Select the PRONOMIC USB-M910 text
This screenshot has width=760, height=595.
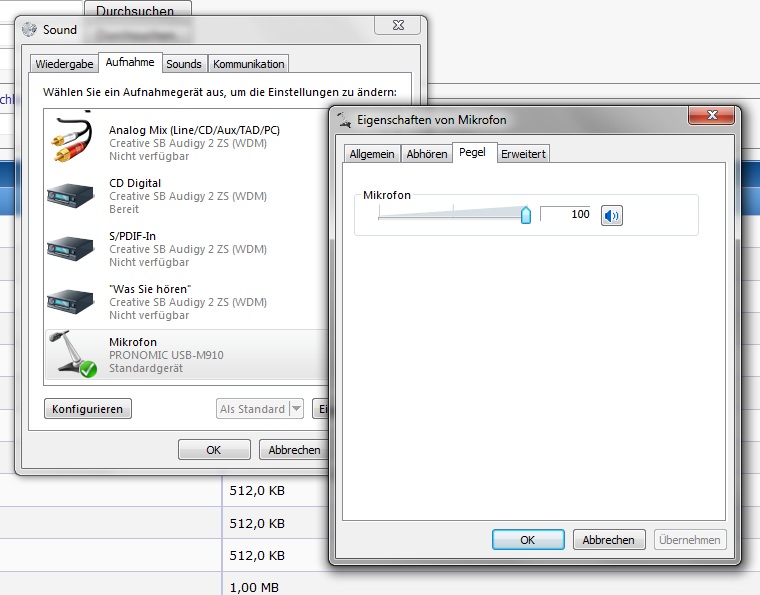click(x=166, y=355)
